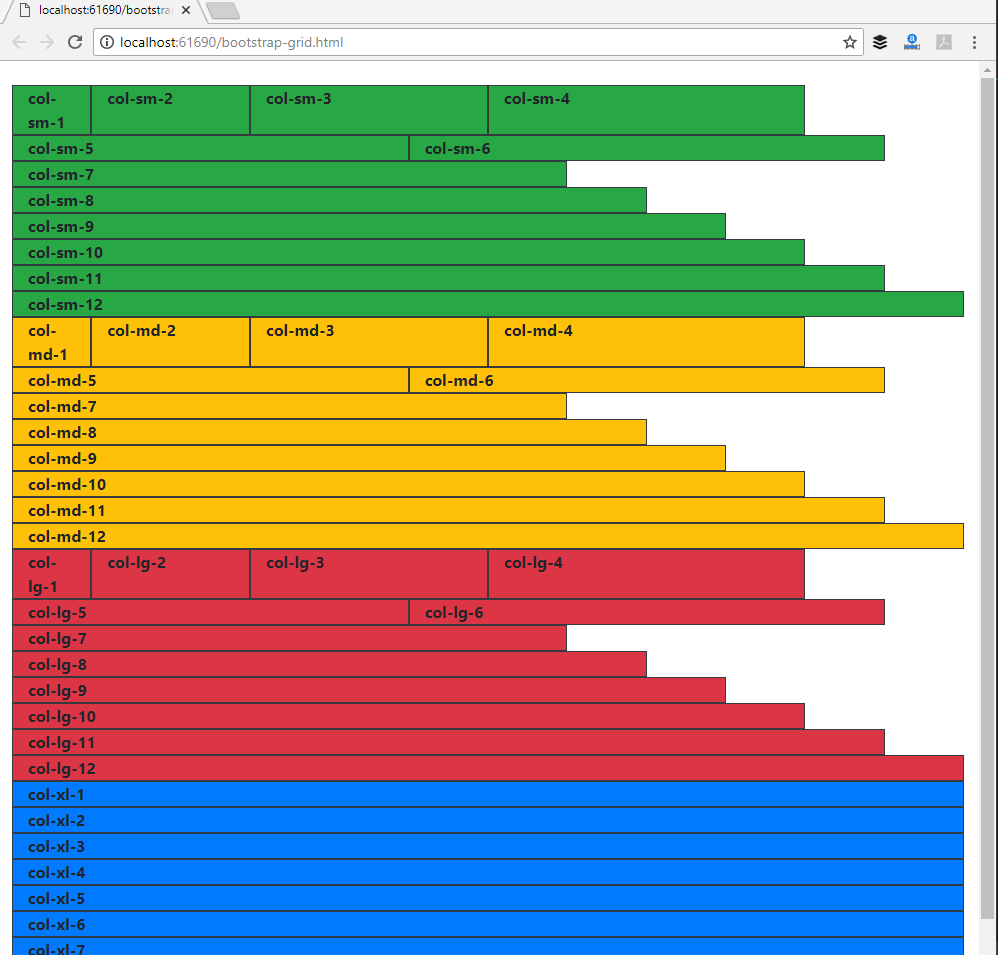Click the Adobe Acrobat extension icon
The width and height of the screenshot is (998, 955).
[943, 42]
